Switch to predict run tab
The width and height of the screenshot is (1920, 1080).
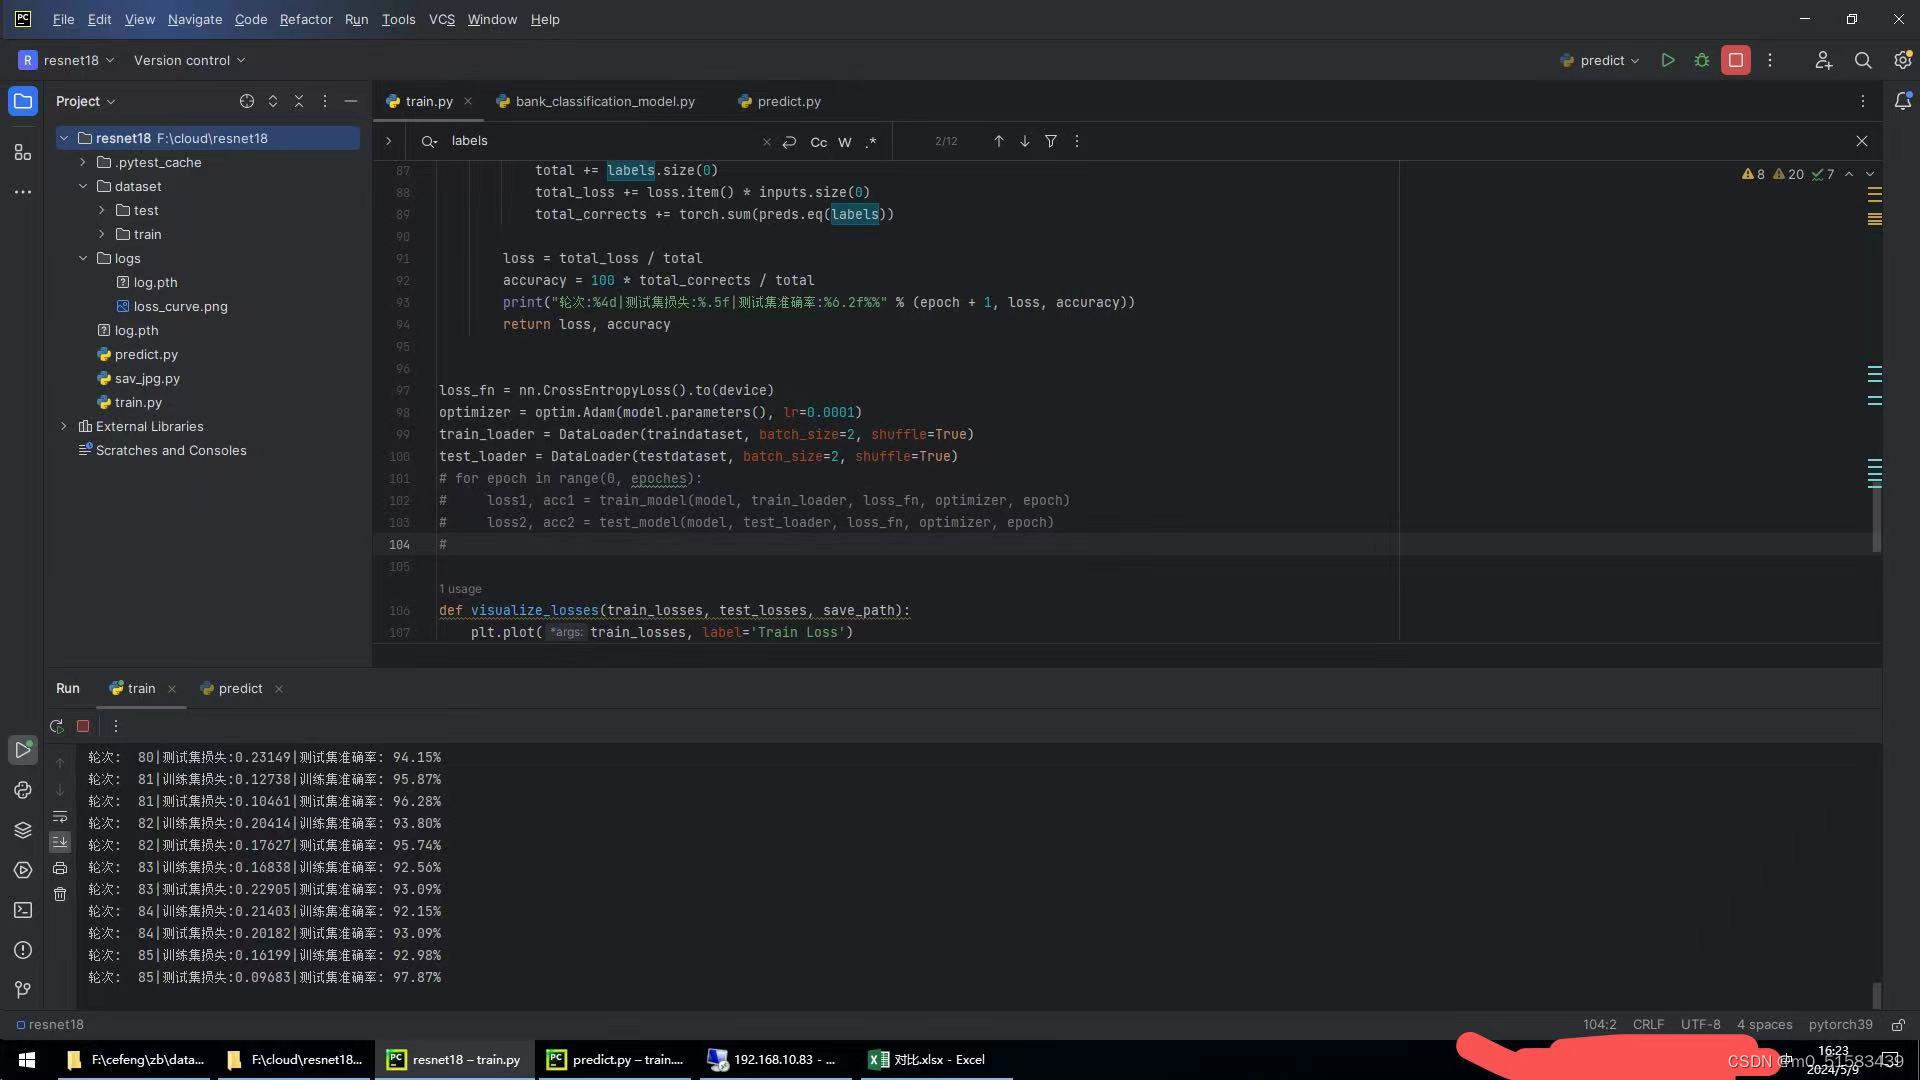(x=232, y=688)
